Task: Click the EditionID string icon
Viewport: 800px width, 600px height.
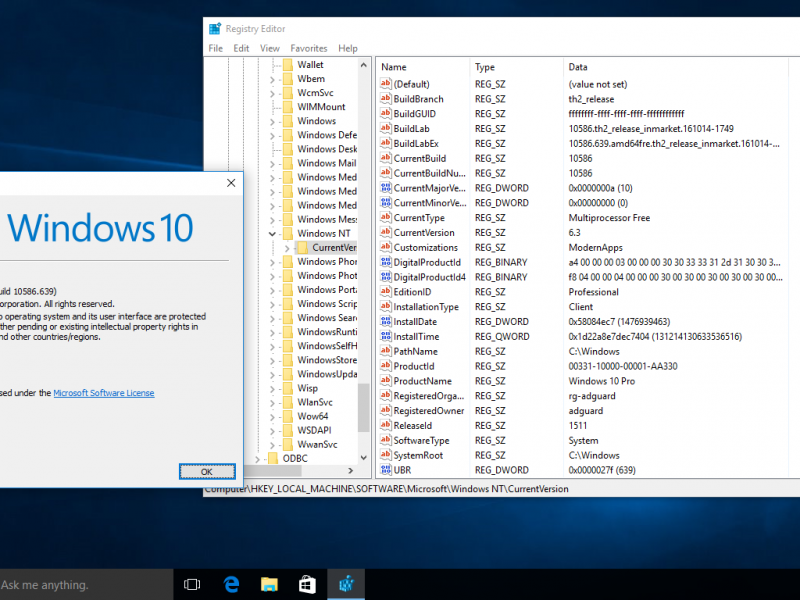Action: tap(386, 291)
